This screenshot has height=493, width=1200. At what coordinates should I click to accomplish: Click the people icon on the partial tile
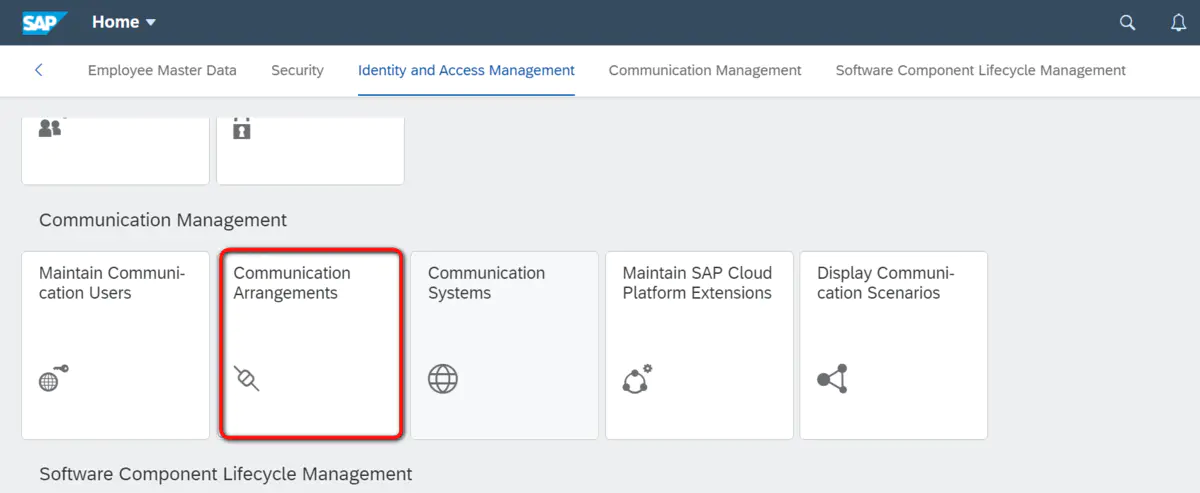point(50,128)
